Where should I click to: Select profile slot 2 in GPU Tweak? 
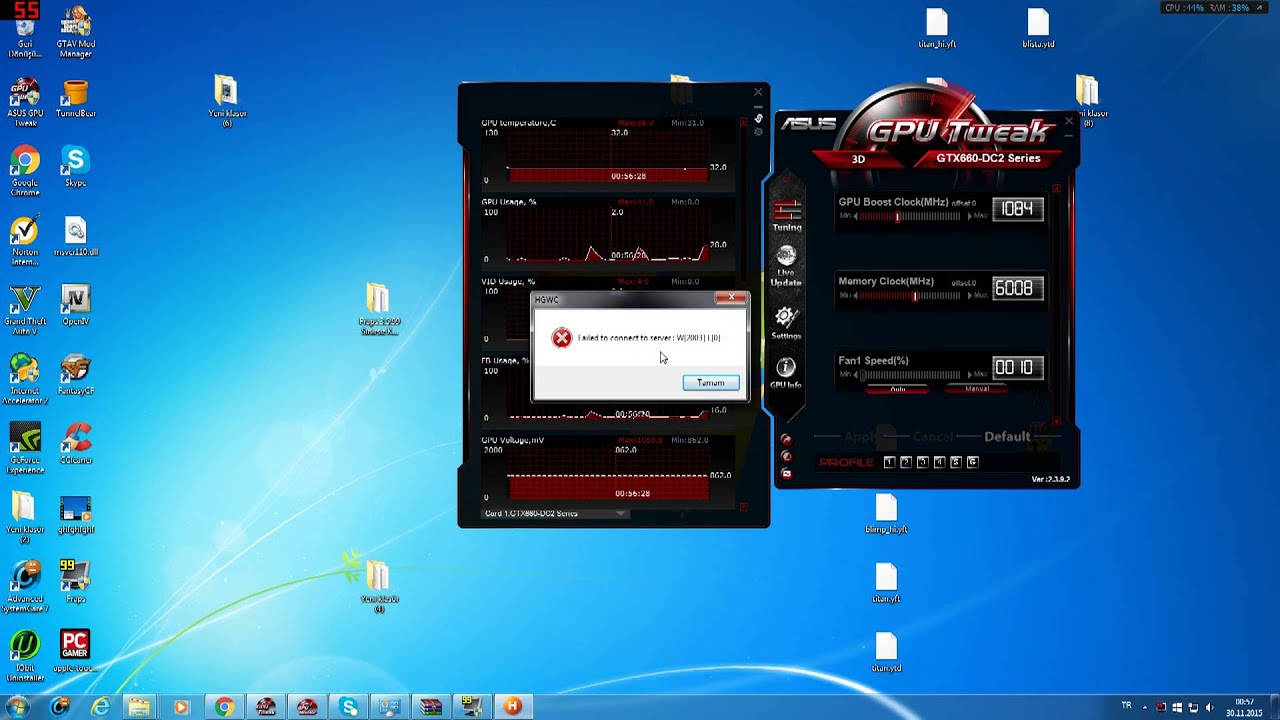click(906, 462)
